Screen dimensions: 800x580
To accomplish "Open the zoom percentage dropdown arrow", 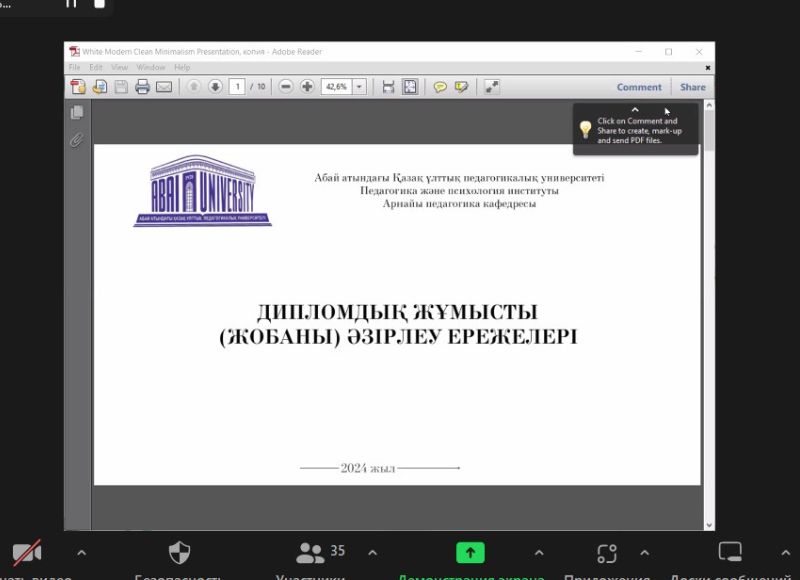I will click(x=359, y=87).
